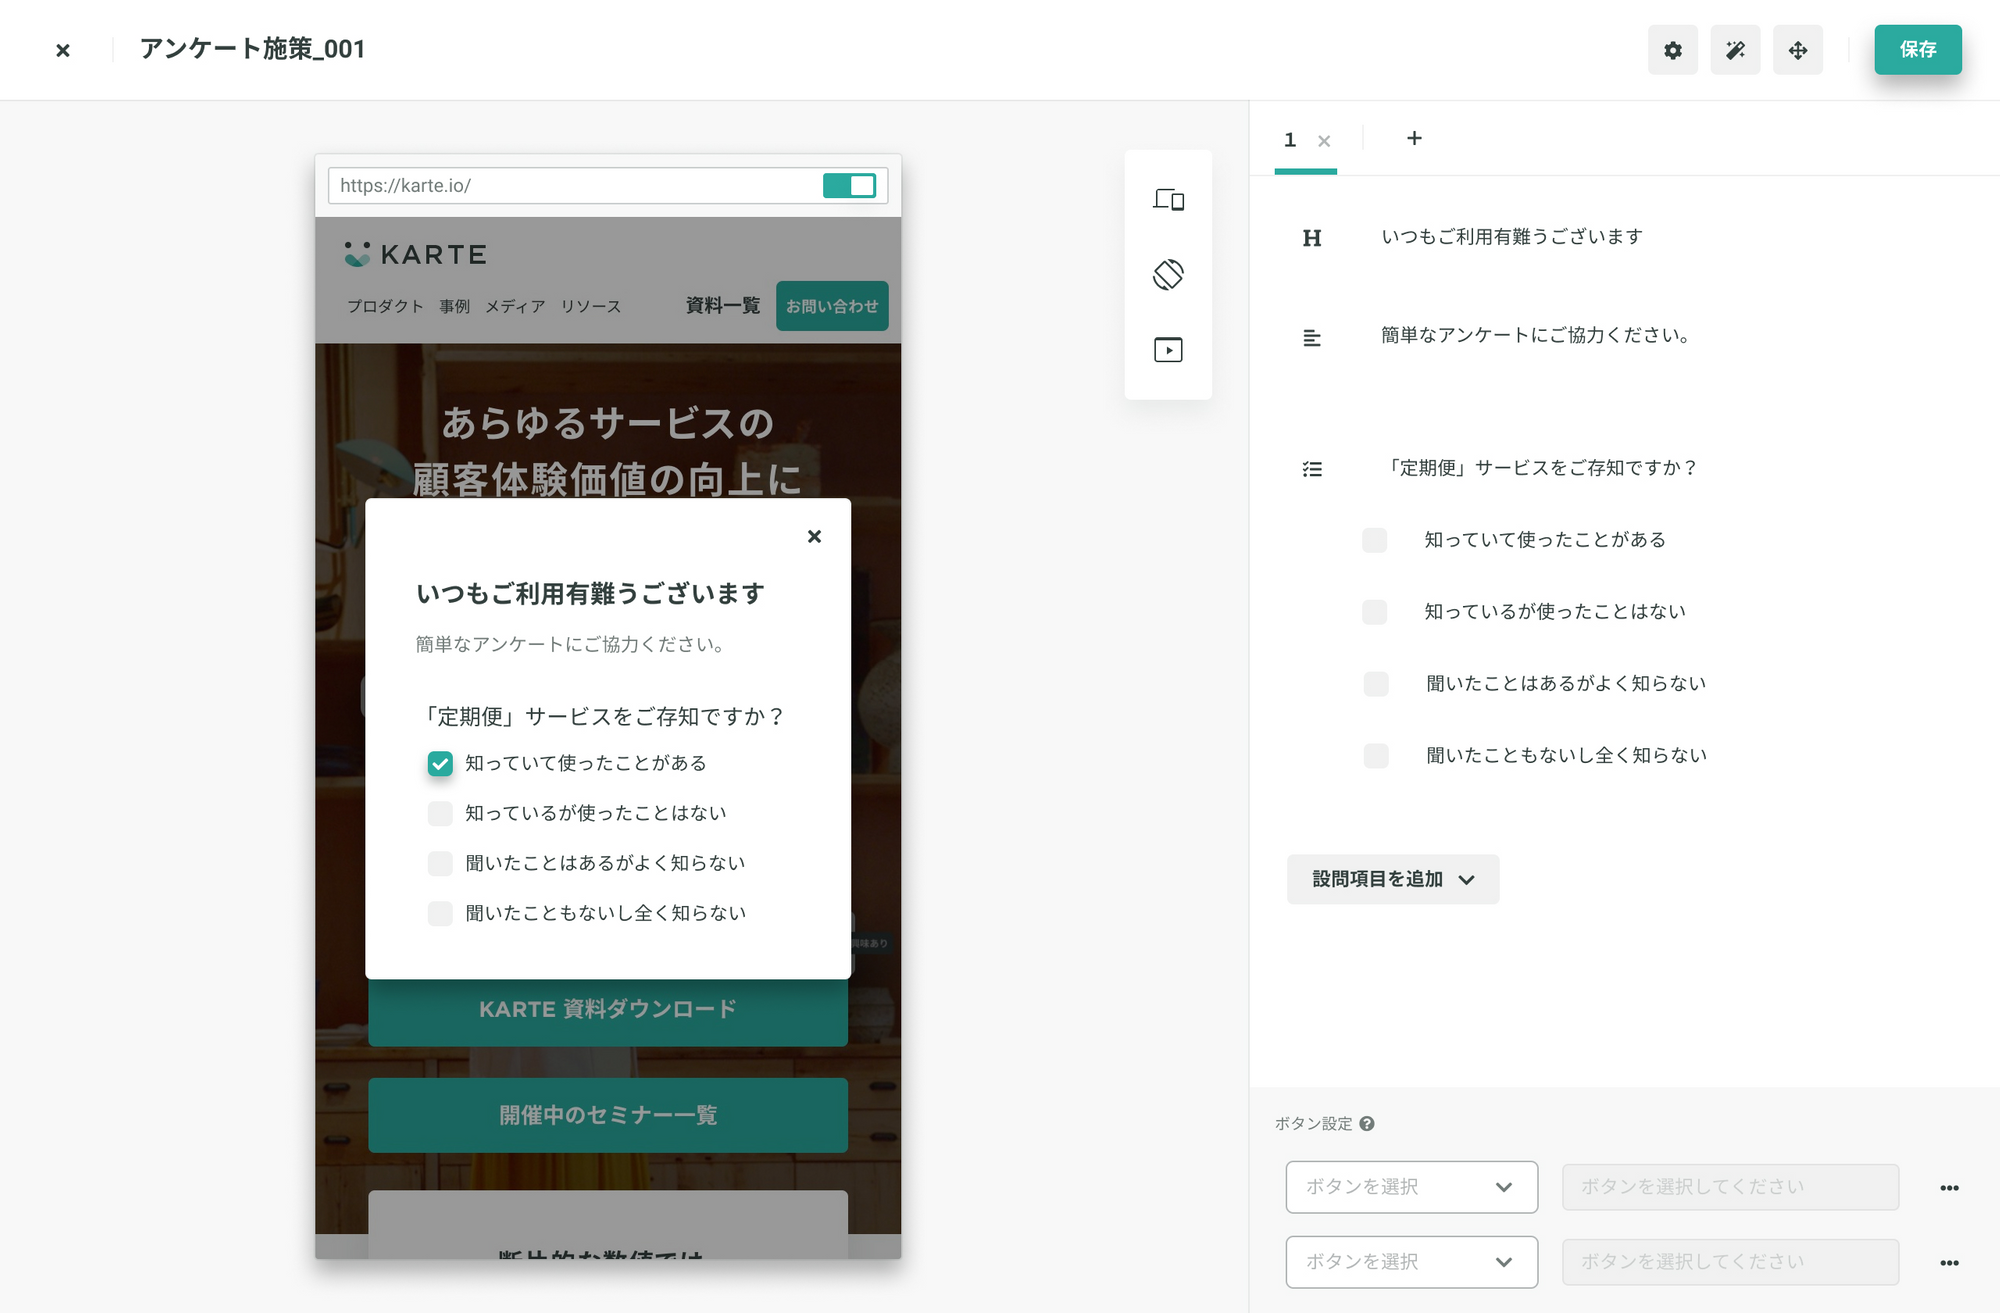This screenshot has width=2000, height=1313.
Task: Add a new page tab with plus
Action: pos(1414,138)
